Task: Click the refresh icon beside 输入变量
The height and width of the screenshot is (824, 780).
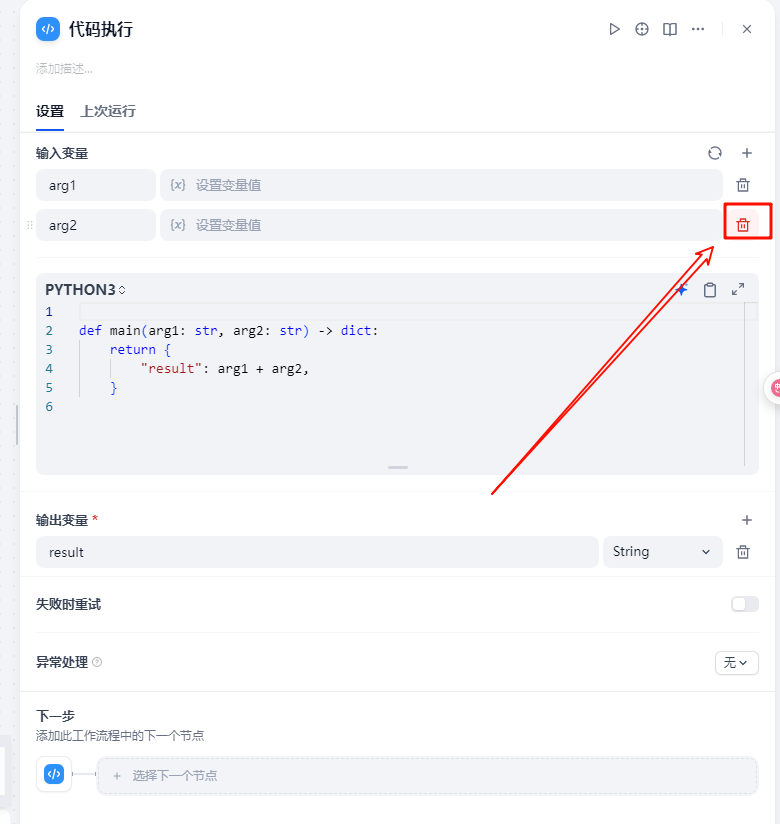Action: click(x=714, y=153)
